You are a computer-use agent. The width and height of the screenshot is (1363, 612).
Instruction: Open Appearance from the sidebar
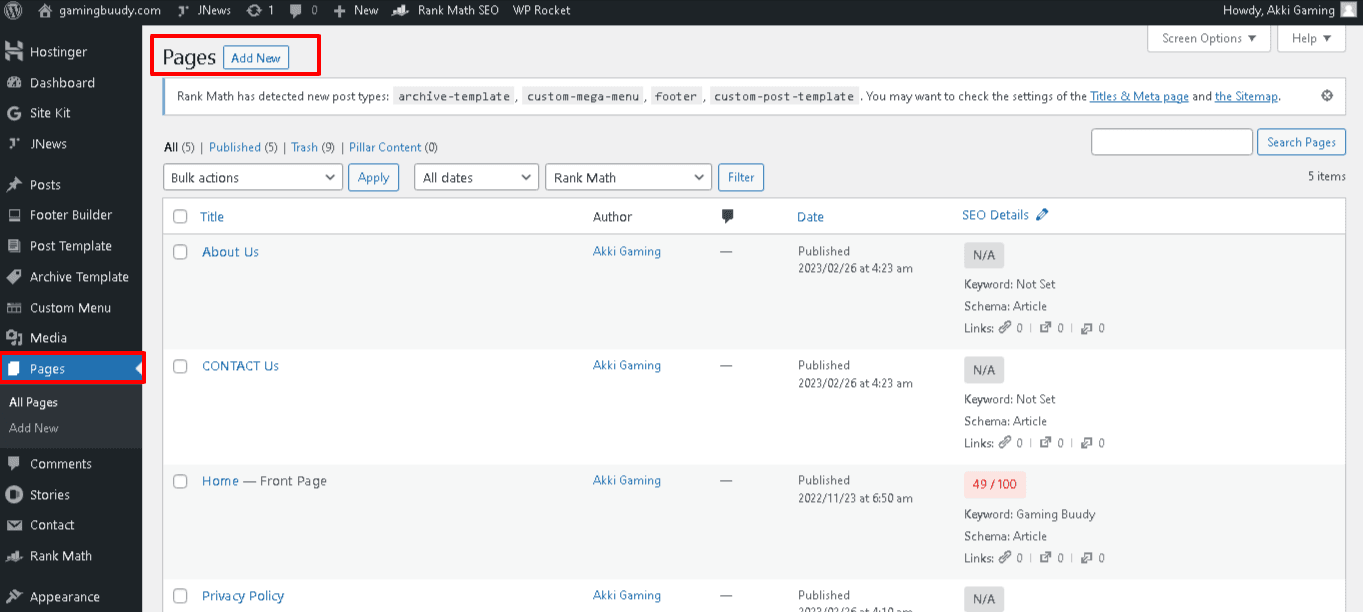click(63, 596)
